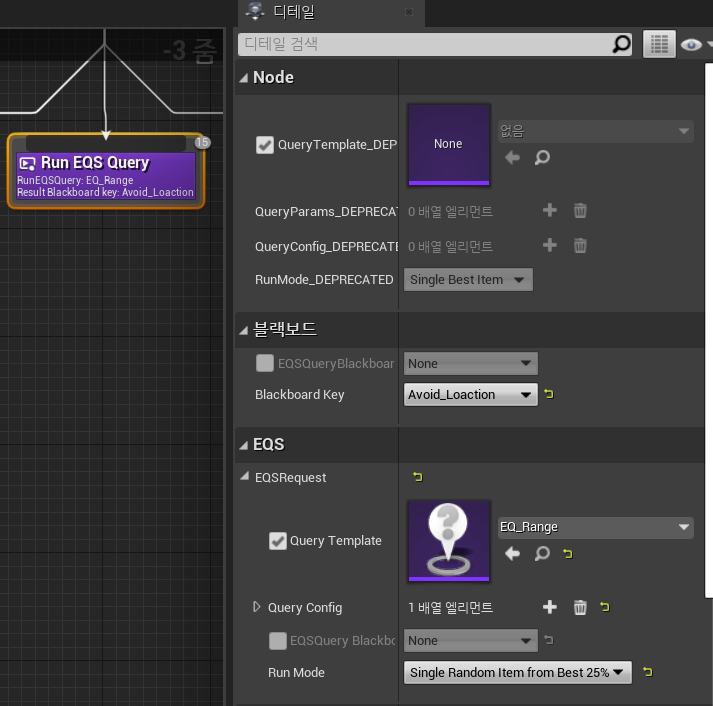Viewport: 713px width, 706px height.
Task: Open Run Mode Single Random Item dropdown
Action: pyautogui.click(x=517, y=672)
